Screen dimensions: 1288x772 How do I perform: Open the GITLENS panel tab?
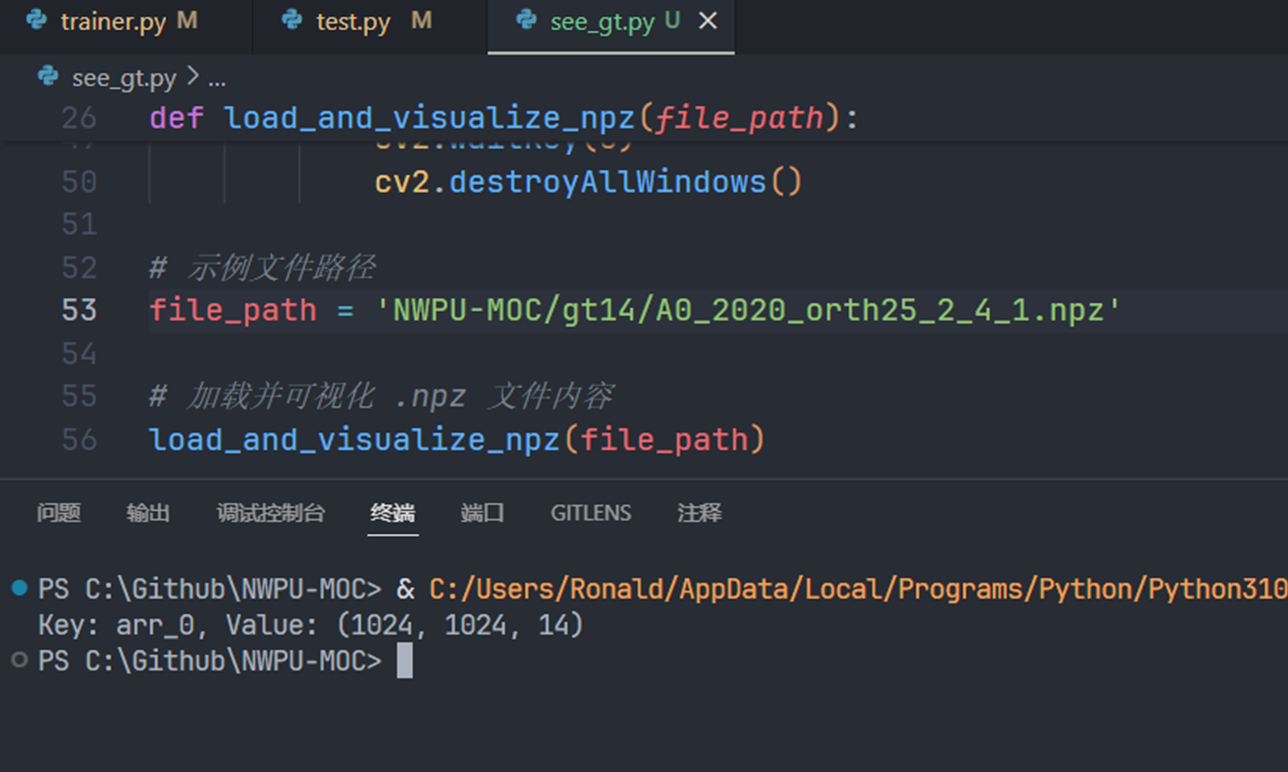pyautogui.click(x=591, y=513)
